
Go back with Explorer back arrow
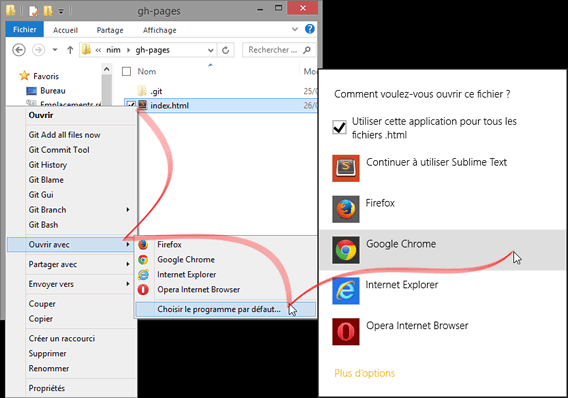19,50
